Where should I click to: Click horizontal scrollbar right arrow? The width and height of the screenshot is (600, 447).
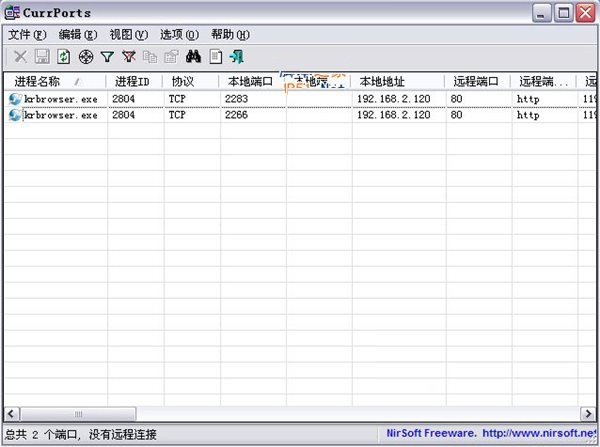(588, 414)
